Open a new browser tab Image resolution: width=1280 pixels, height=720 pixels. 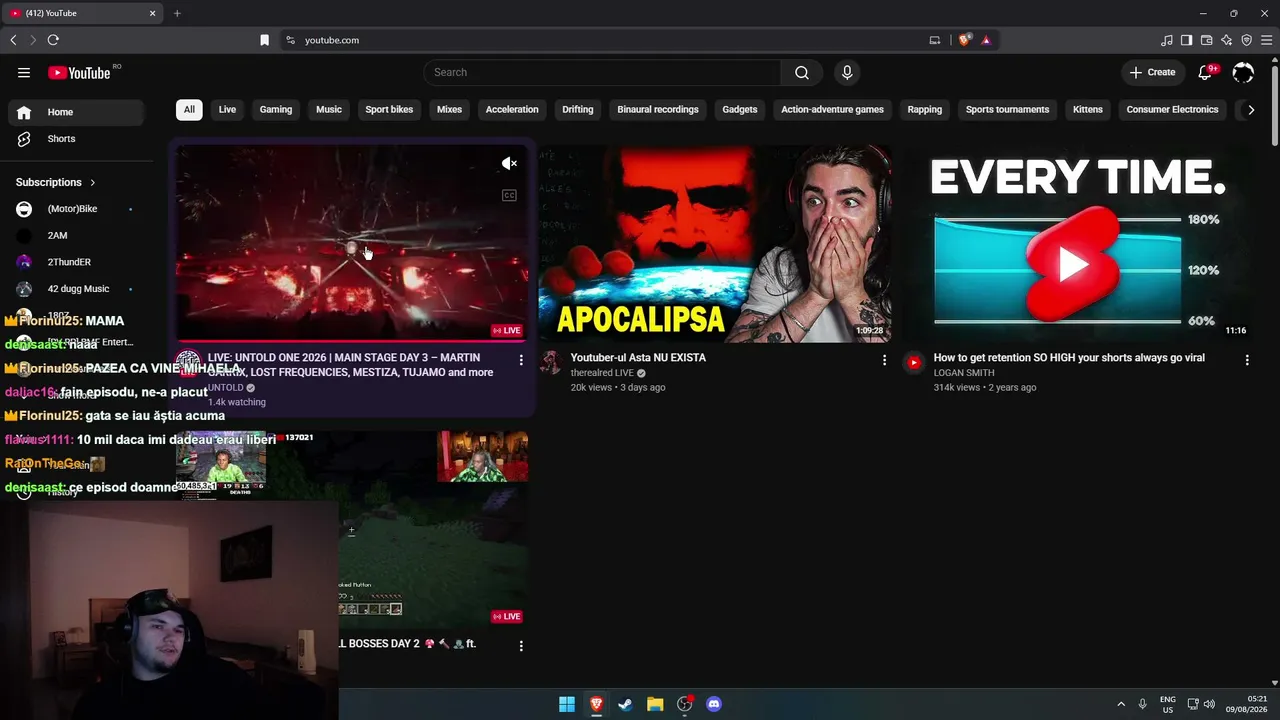(177, 13)
